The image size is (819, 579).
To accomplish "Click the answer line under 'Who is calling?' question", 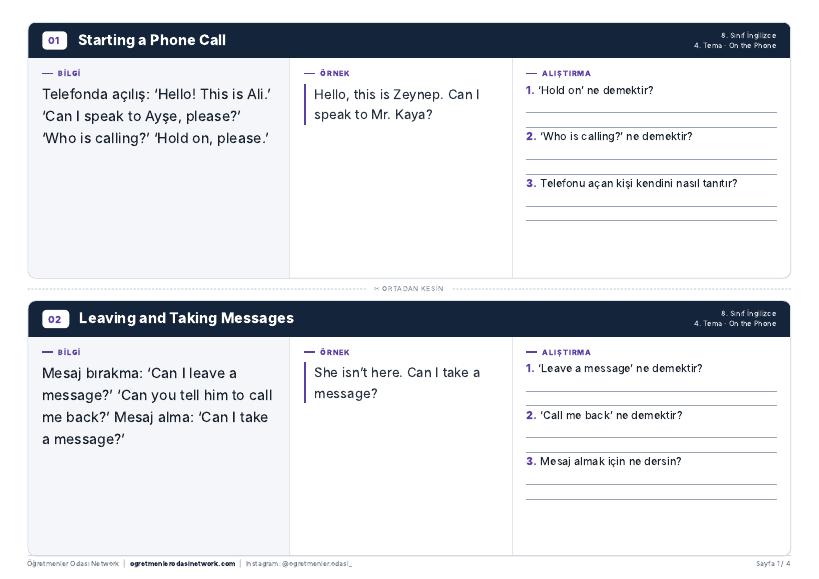I will click(651, 159).
